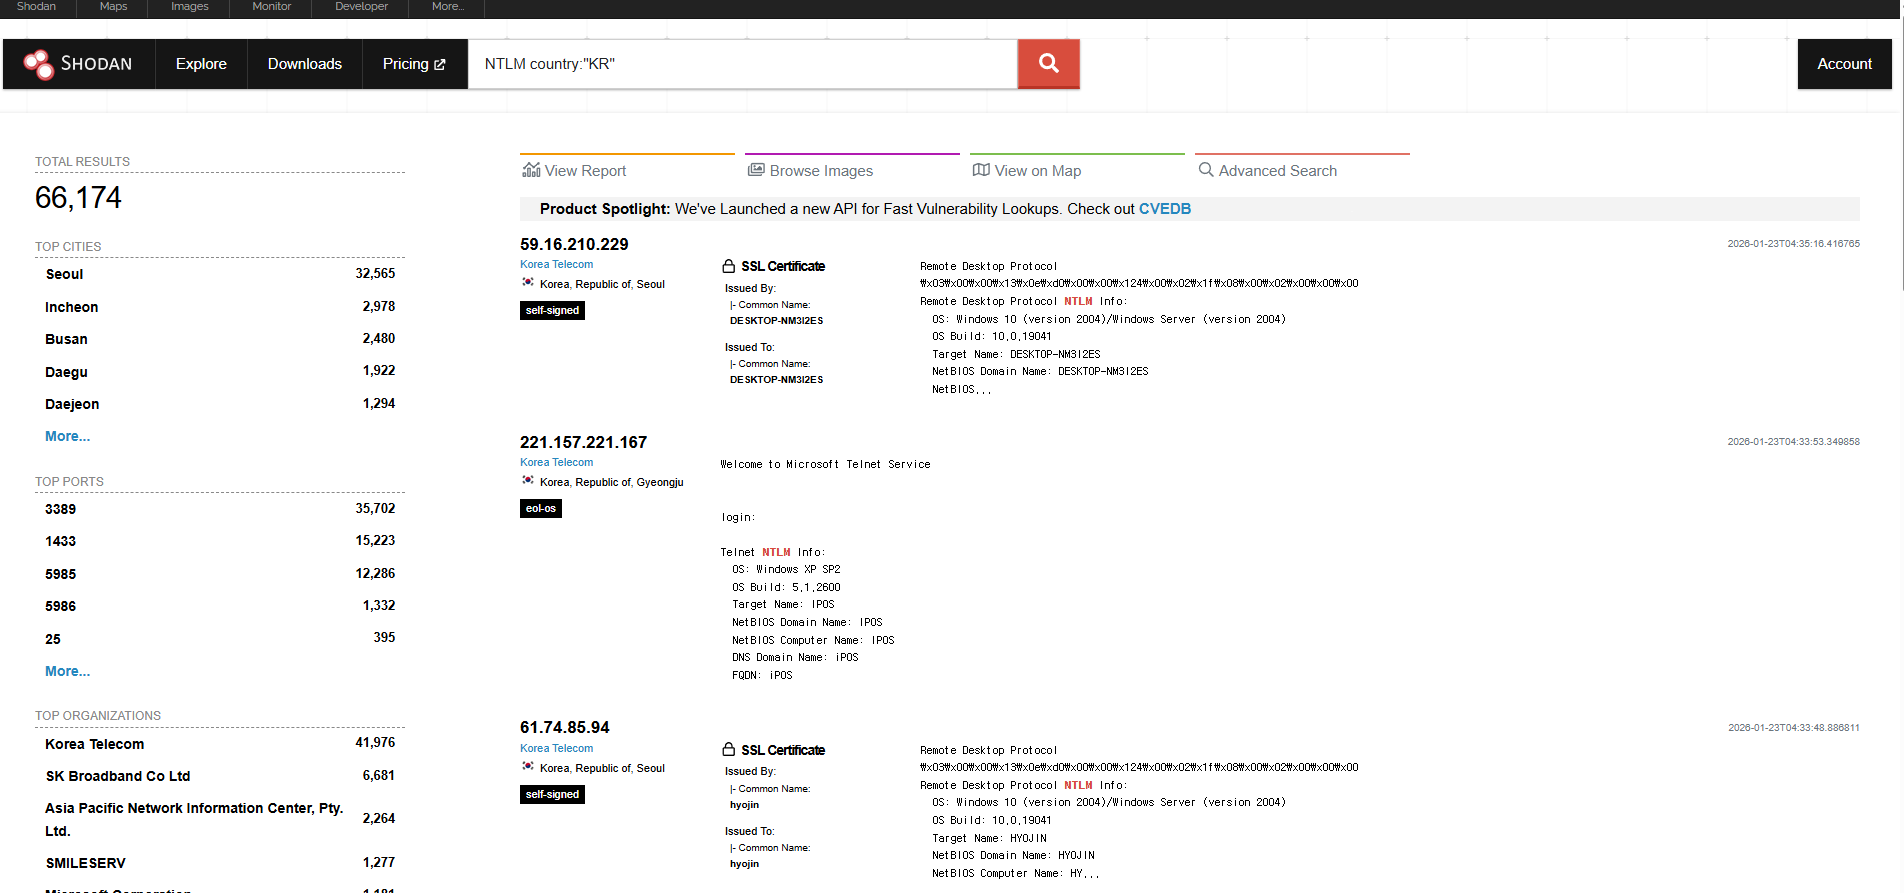Image resolution: width=1904 pixels, height=893 pixels.
Task: Filter by city Seoul
Action: pos(64,274)
